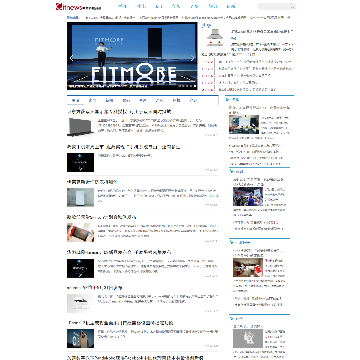Click the red site logo in header
The height and width of the screenshot is (360, 360).
coord(78,6)
